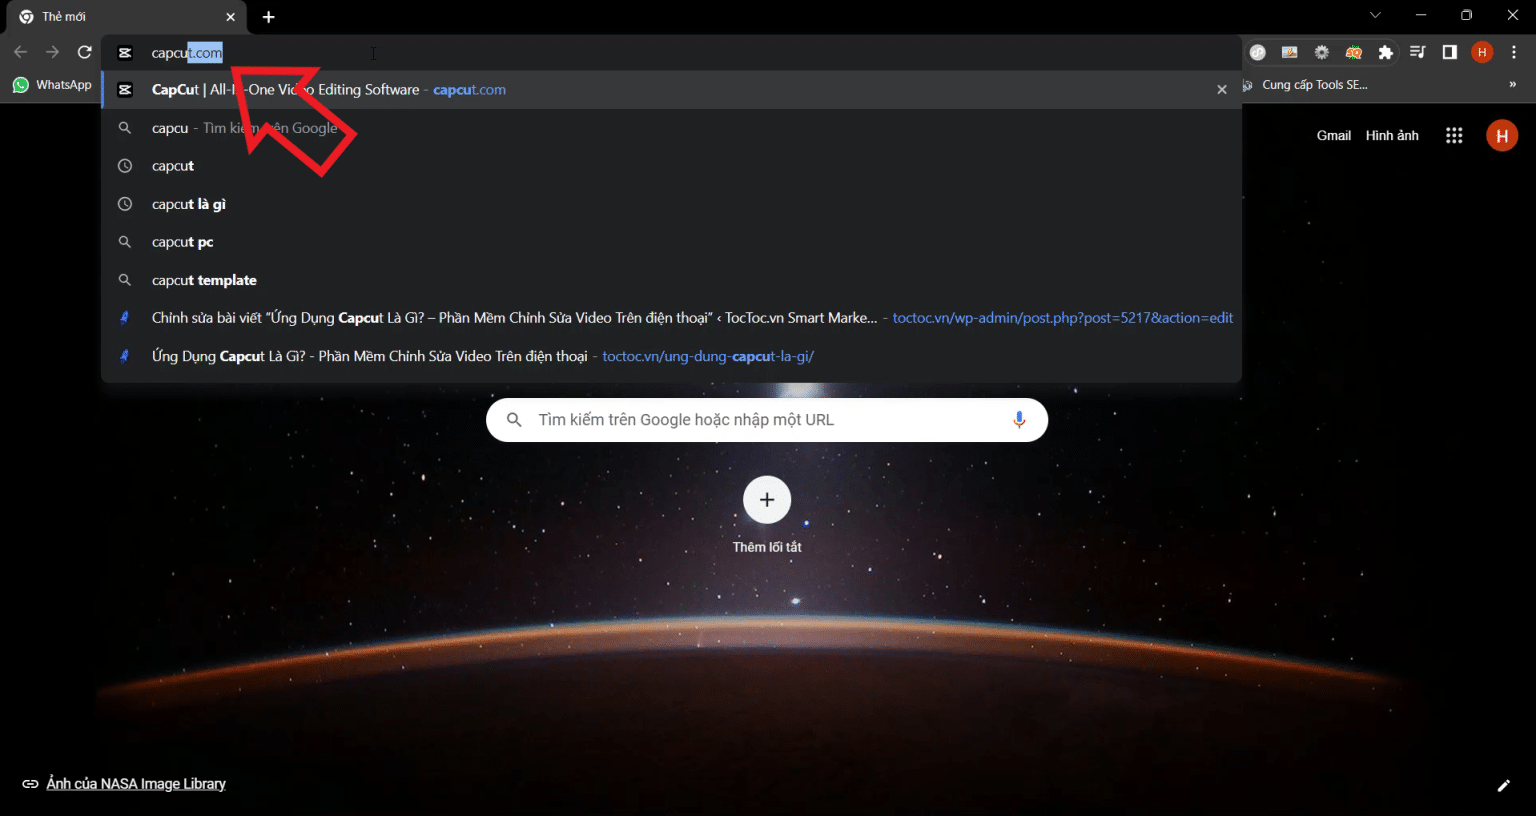Close the "Thẻ mới" tab
Viewport: 1536px width, 816px height.
tap(230, 17)
